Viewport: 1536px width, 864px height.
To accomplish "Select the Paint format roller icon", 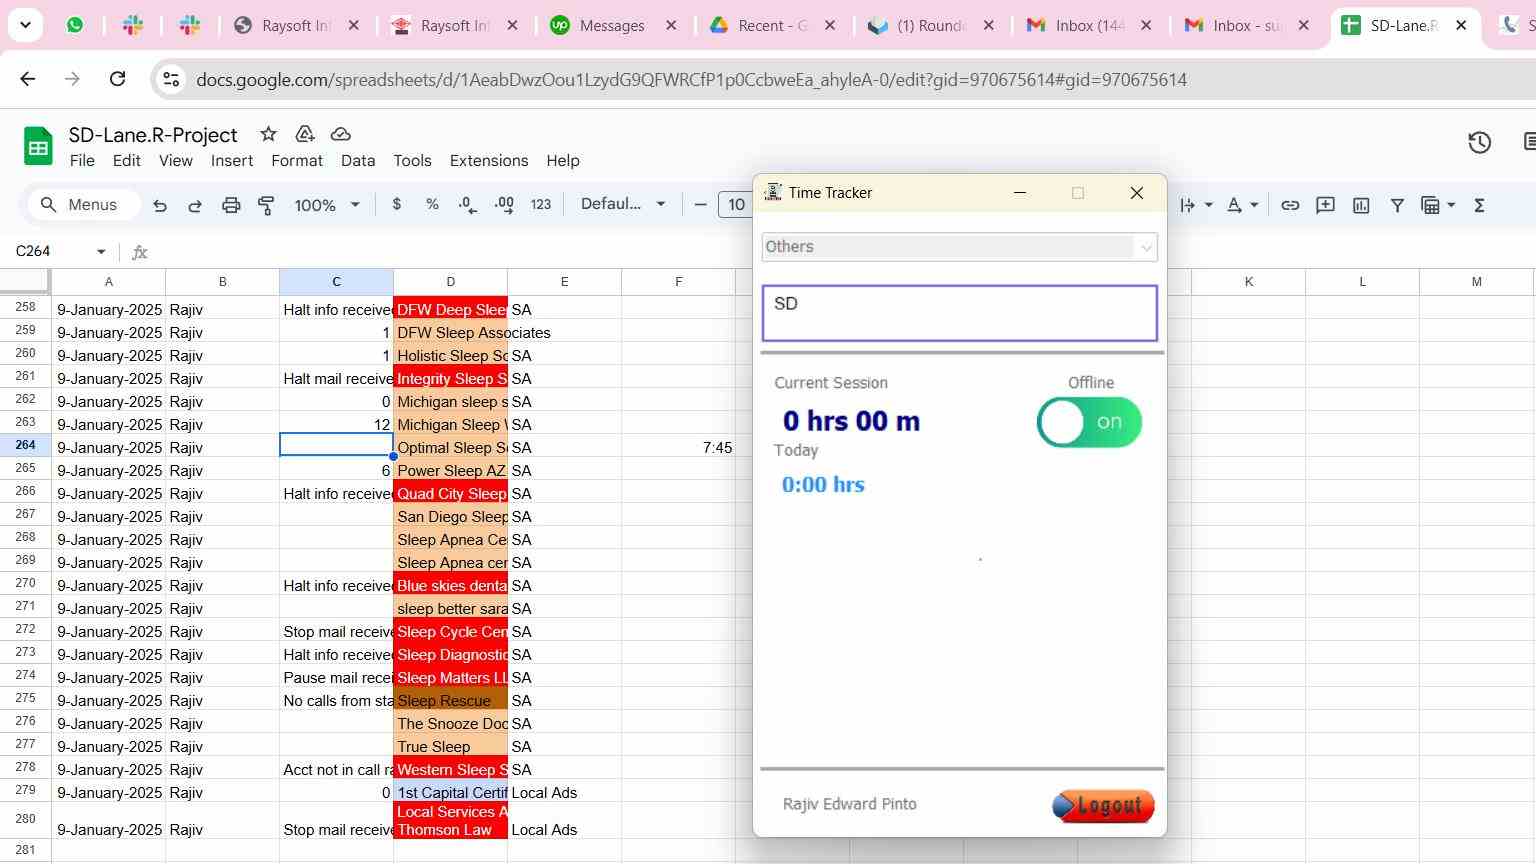I will tap(267, 205).
